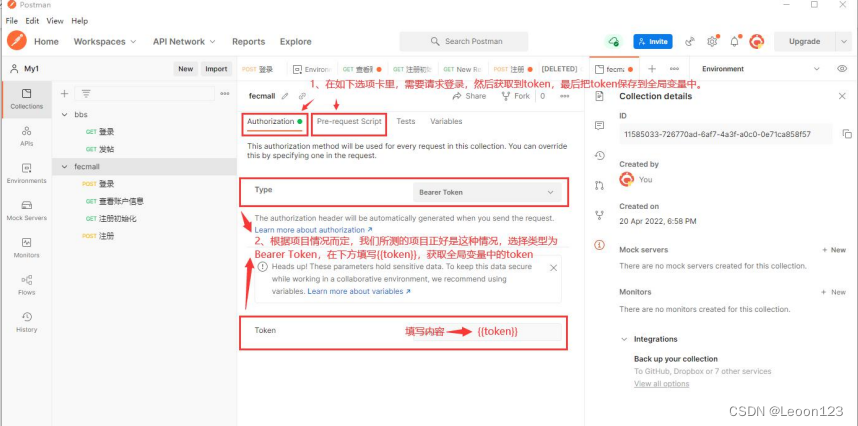Copy the collection ID icon
Viewport: 858px width, 426px height.
[847, 134]
